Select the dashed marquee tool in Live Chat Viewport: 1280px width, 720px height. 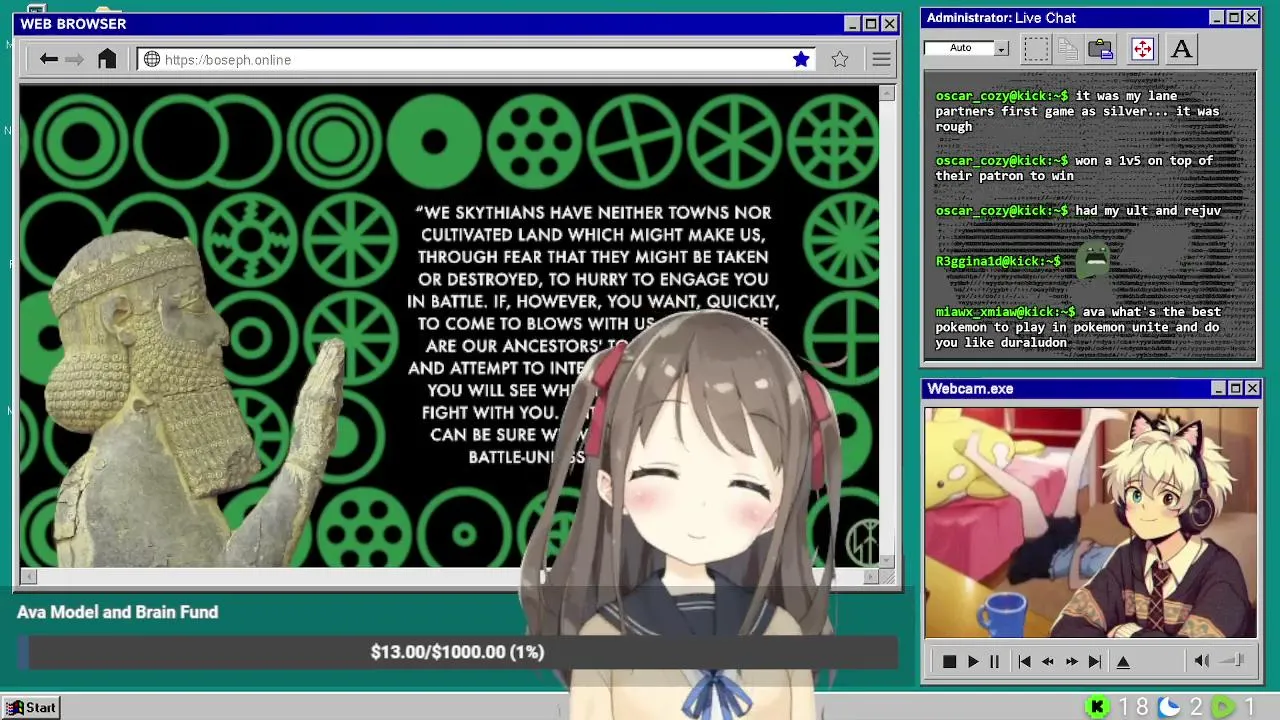1036,48
